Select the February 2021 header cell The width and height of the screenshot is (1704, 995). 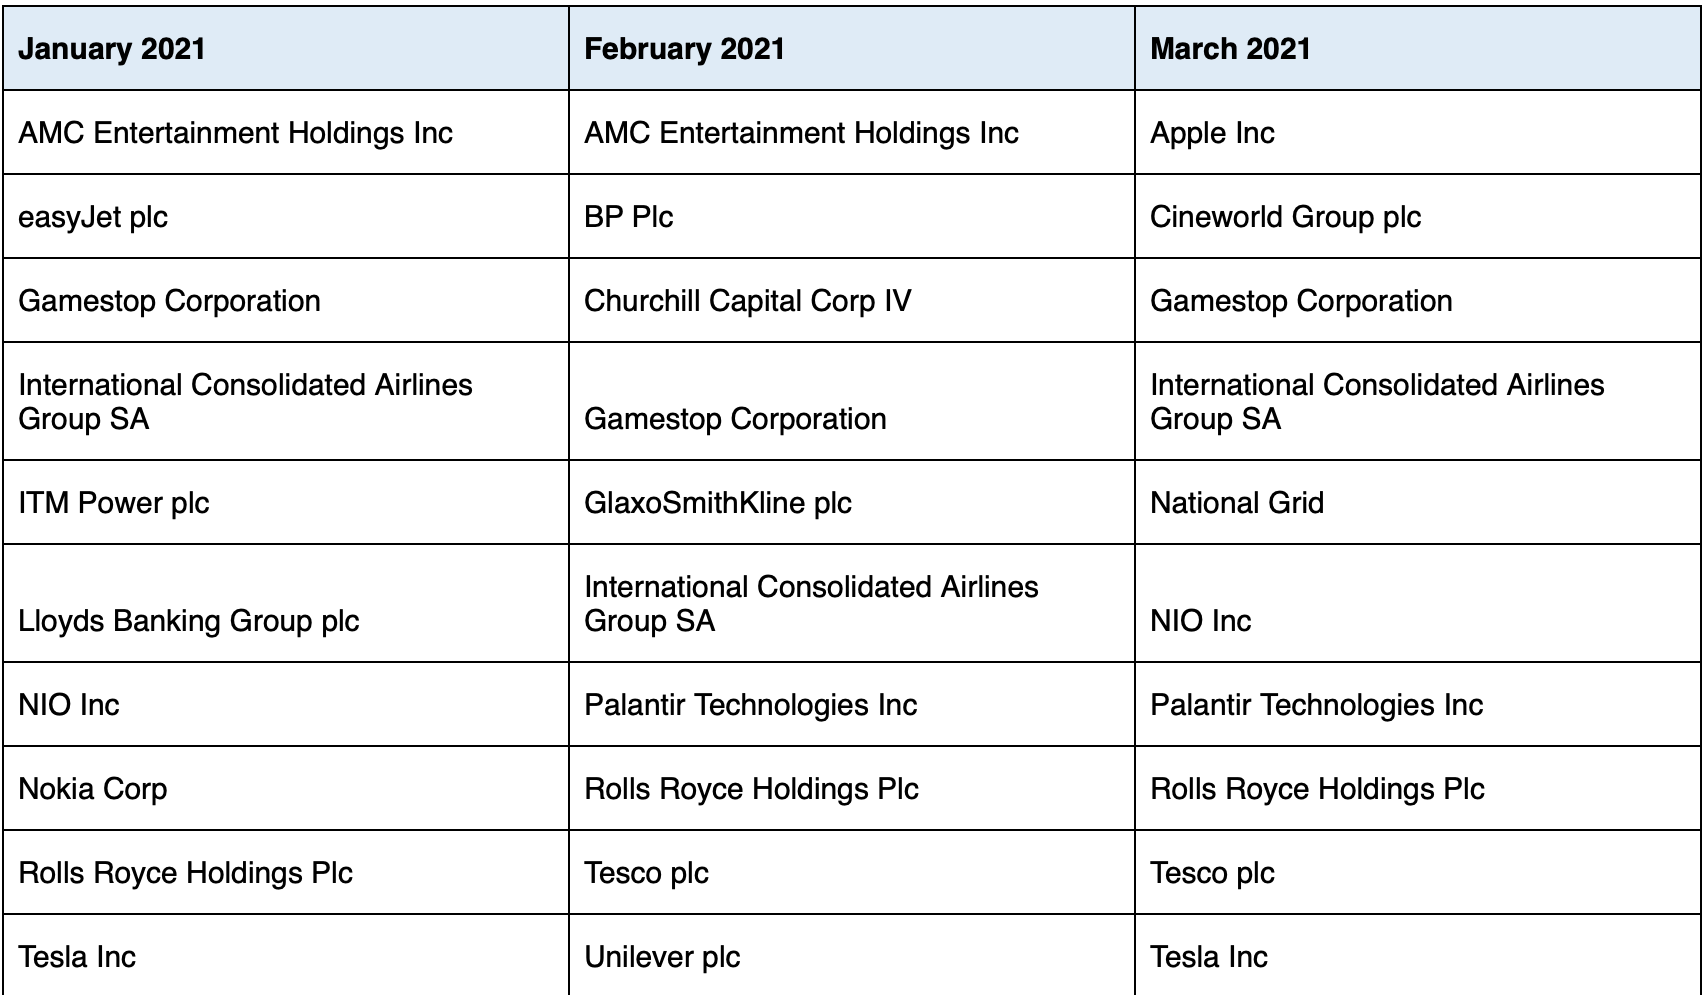click(852, 49)
